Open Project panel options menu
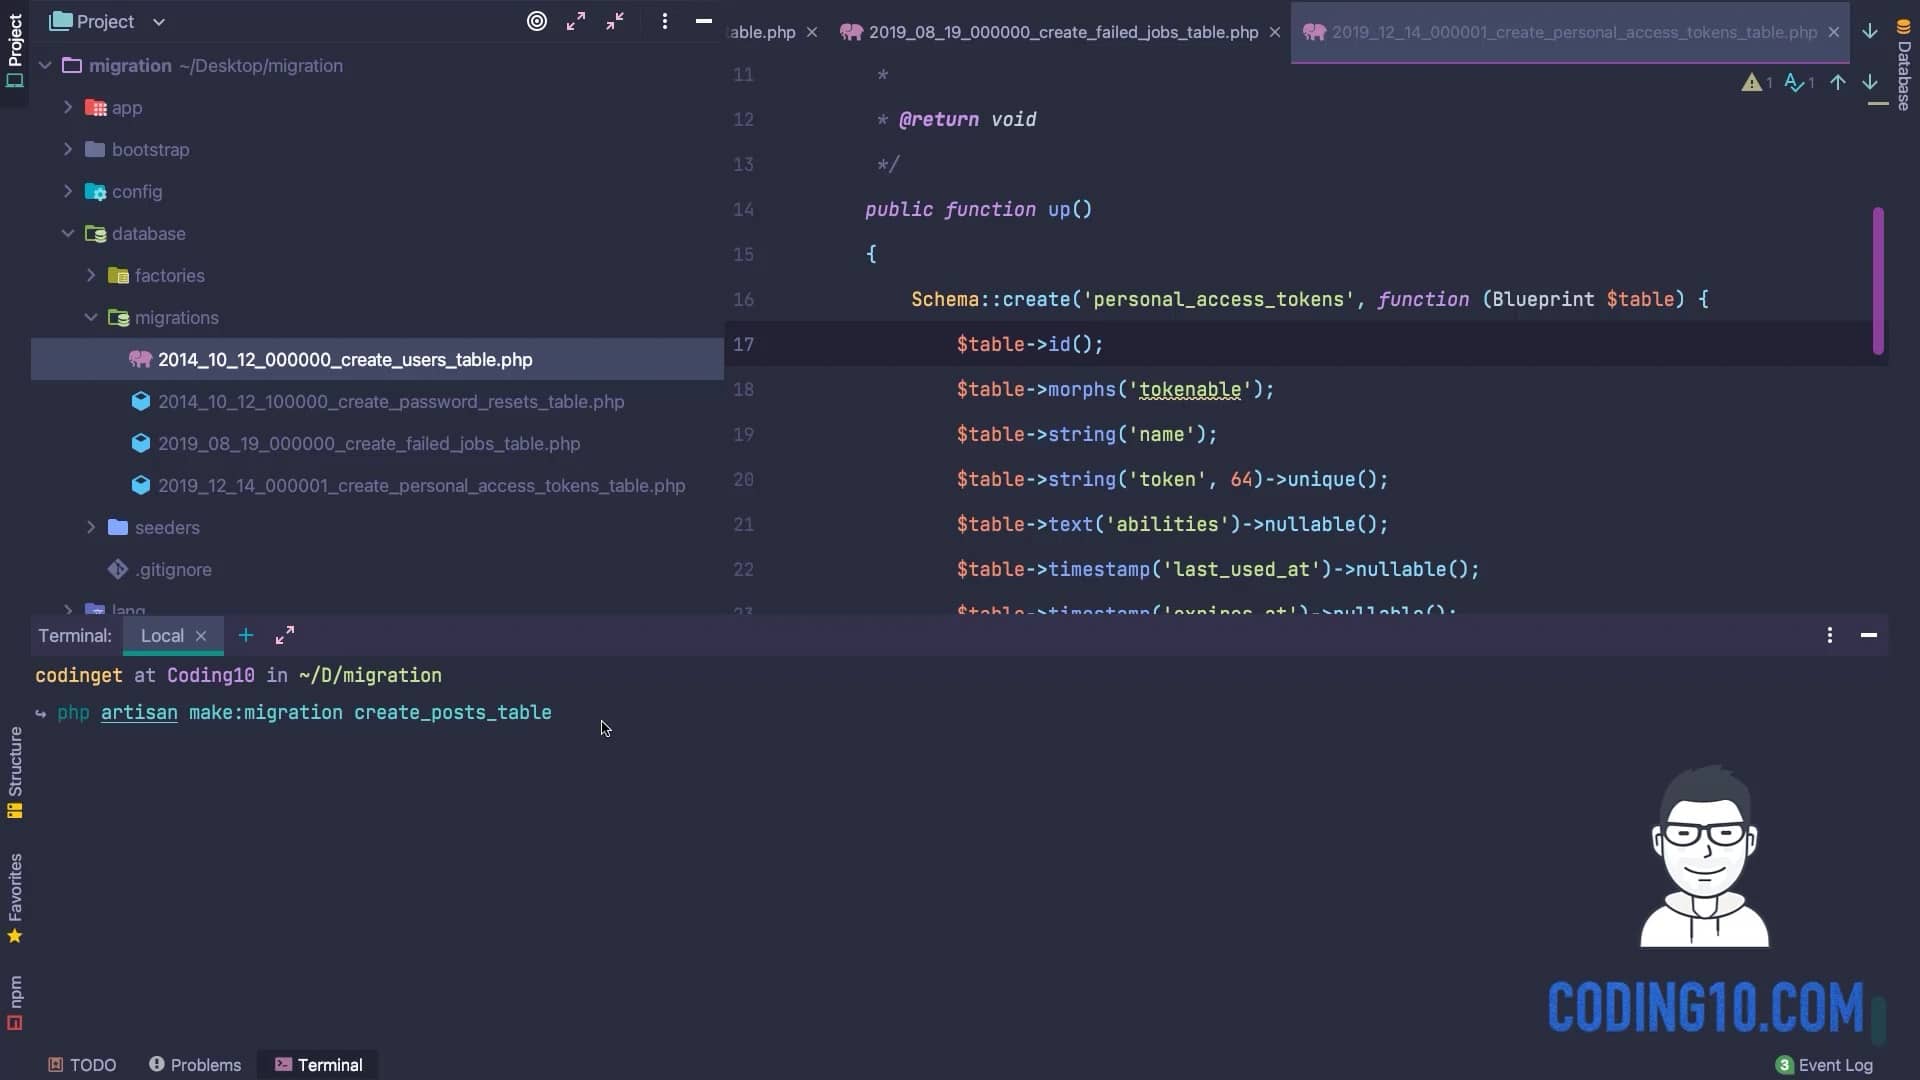Image resolution: width=1920 pixels, height=1080 pixels. (x=665, y=21)
